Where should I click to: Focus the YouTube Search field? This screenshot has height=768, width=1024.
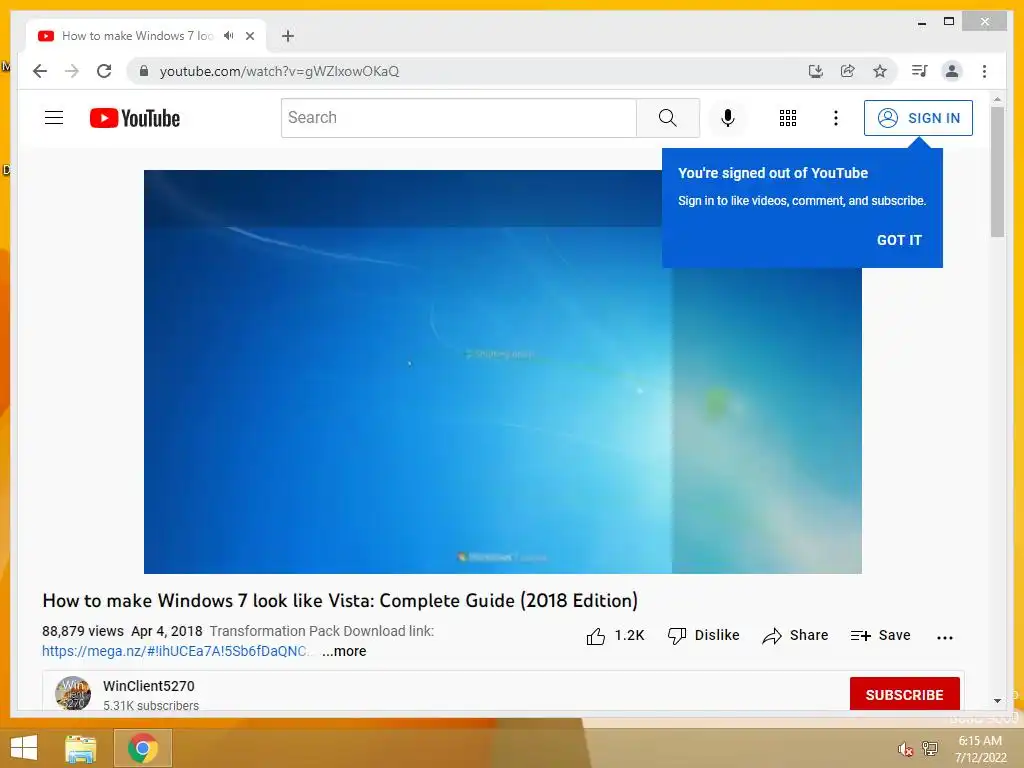pyautogui.click(x=458, y=118)
